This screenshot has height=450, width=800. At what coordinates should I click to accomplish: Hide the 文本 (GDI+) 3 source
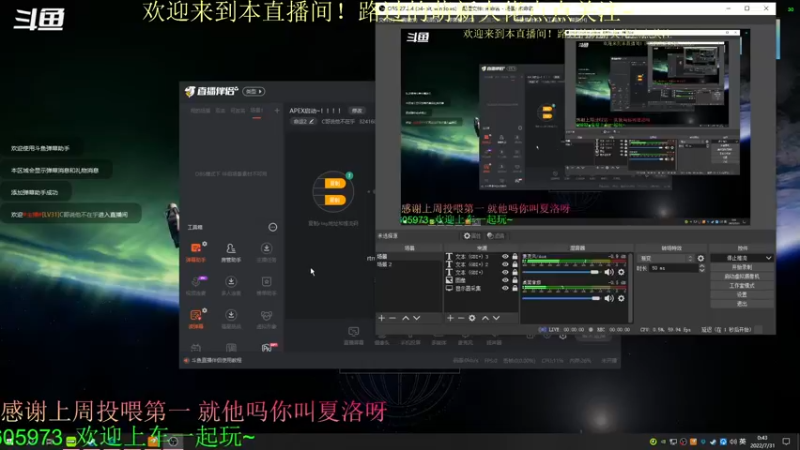[505, 257]
